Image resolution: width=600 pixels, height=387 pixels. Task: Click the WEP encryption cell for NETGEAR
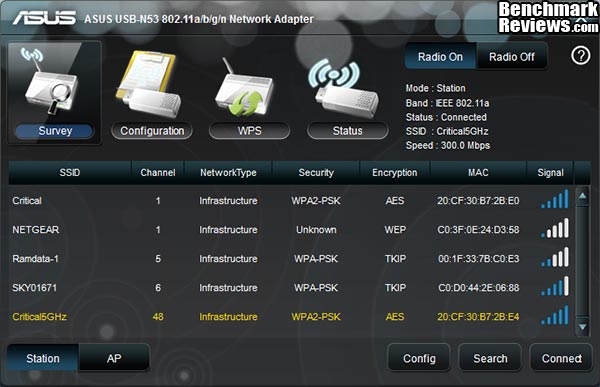pos(395,230)
